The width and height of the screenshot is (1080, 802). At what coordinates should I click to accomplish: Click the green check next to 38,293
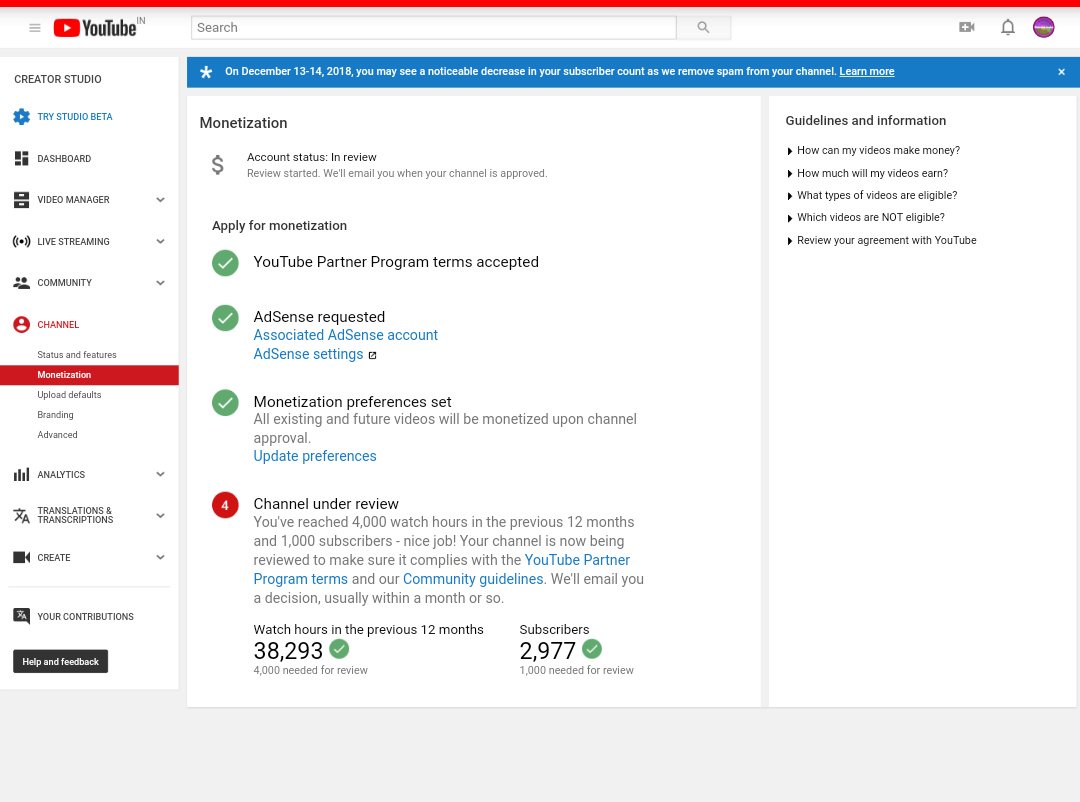pos(339,648)
